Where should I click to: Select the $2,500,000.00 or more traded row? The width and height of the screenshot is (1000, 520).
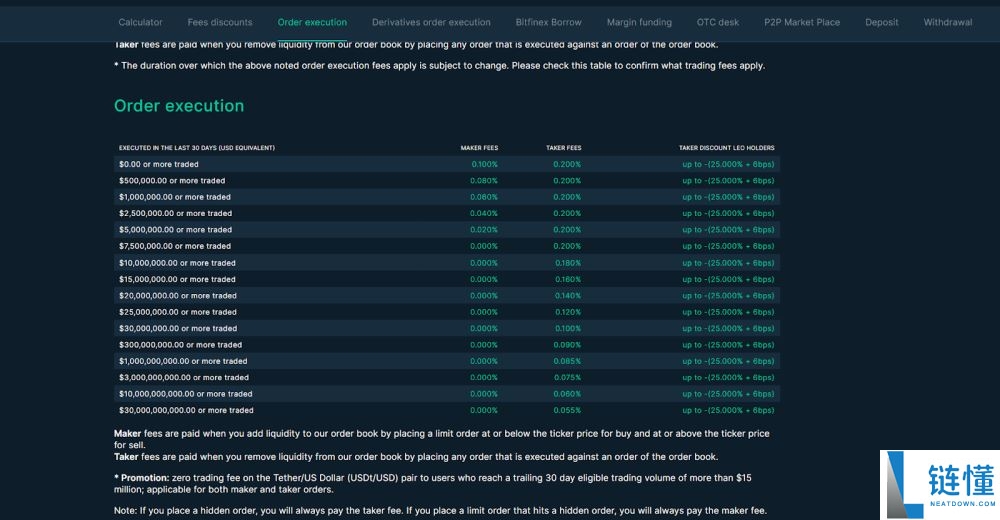click(446, 213)
